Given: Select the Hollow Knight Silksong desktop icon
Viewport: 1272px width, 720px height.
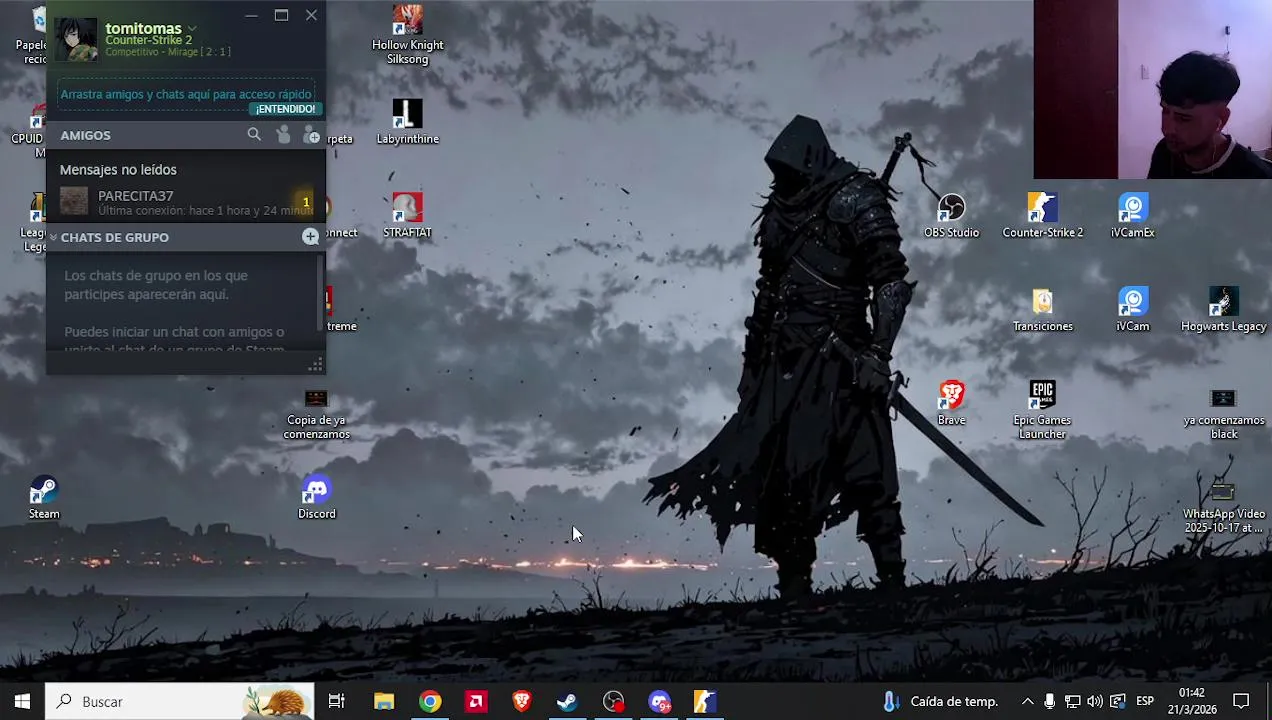Looking at the screenshot, I should 407,34.
